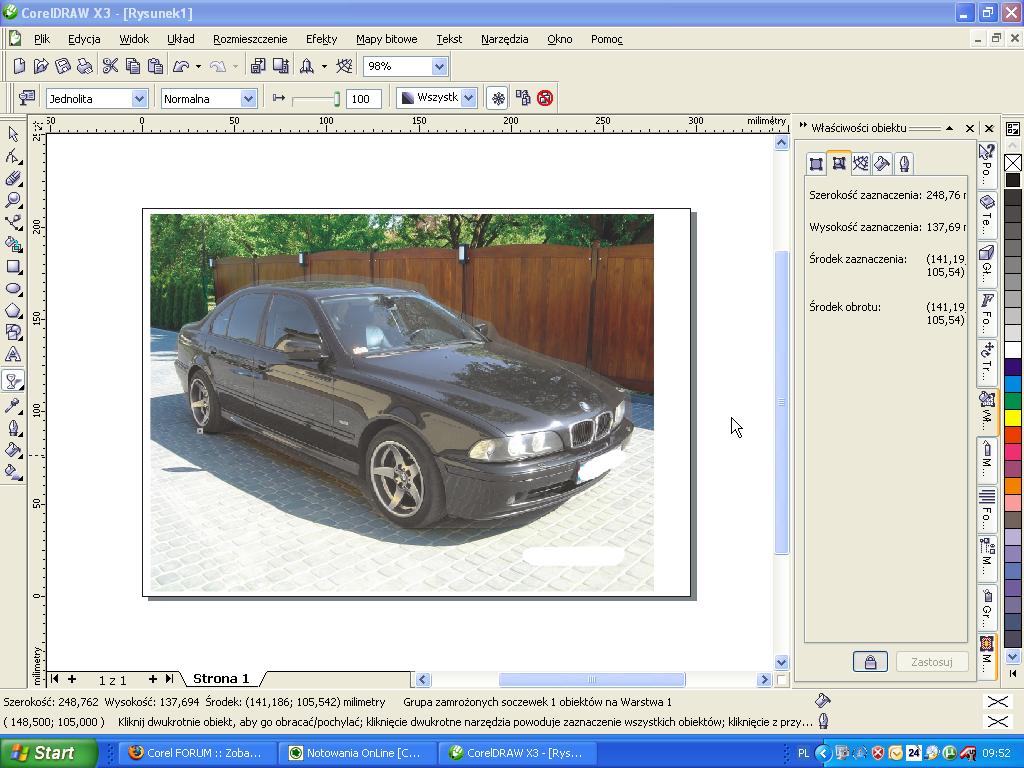Select the Polygon tool

point(13,311)
